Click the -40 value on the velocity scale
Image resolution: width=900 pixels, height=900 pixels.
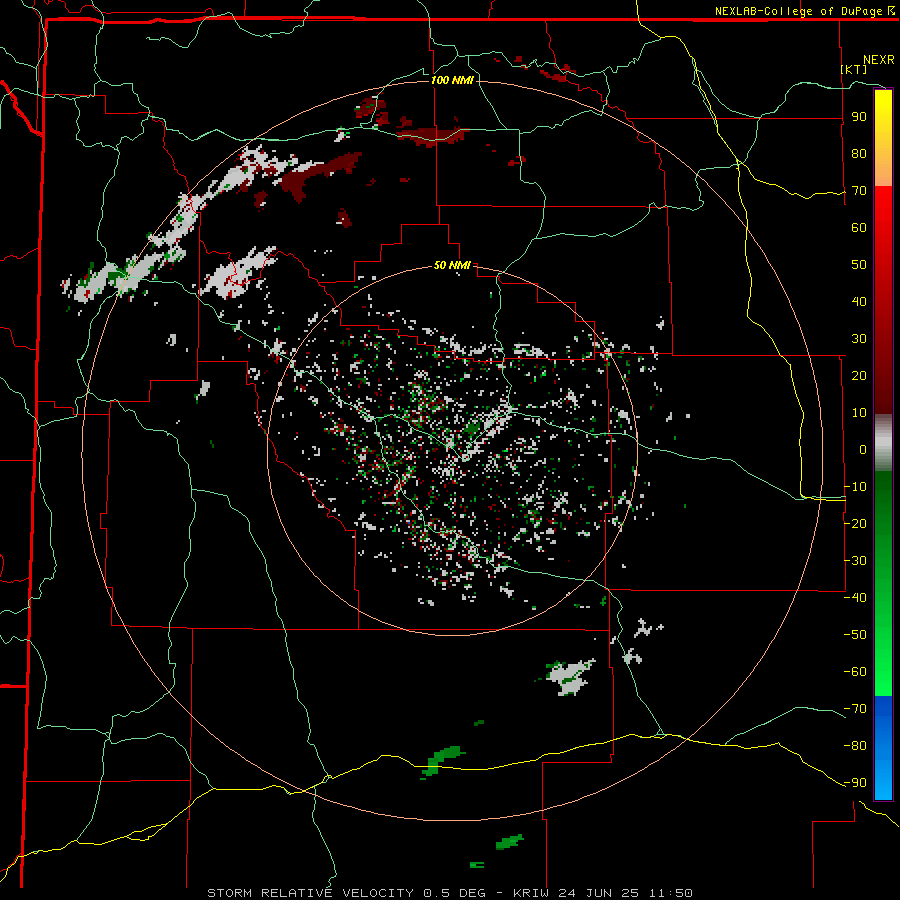pos(855,598)
